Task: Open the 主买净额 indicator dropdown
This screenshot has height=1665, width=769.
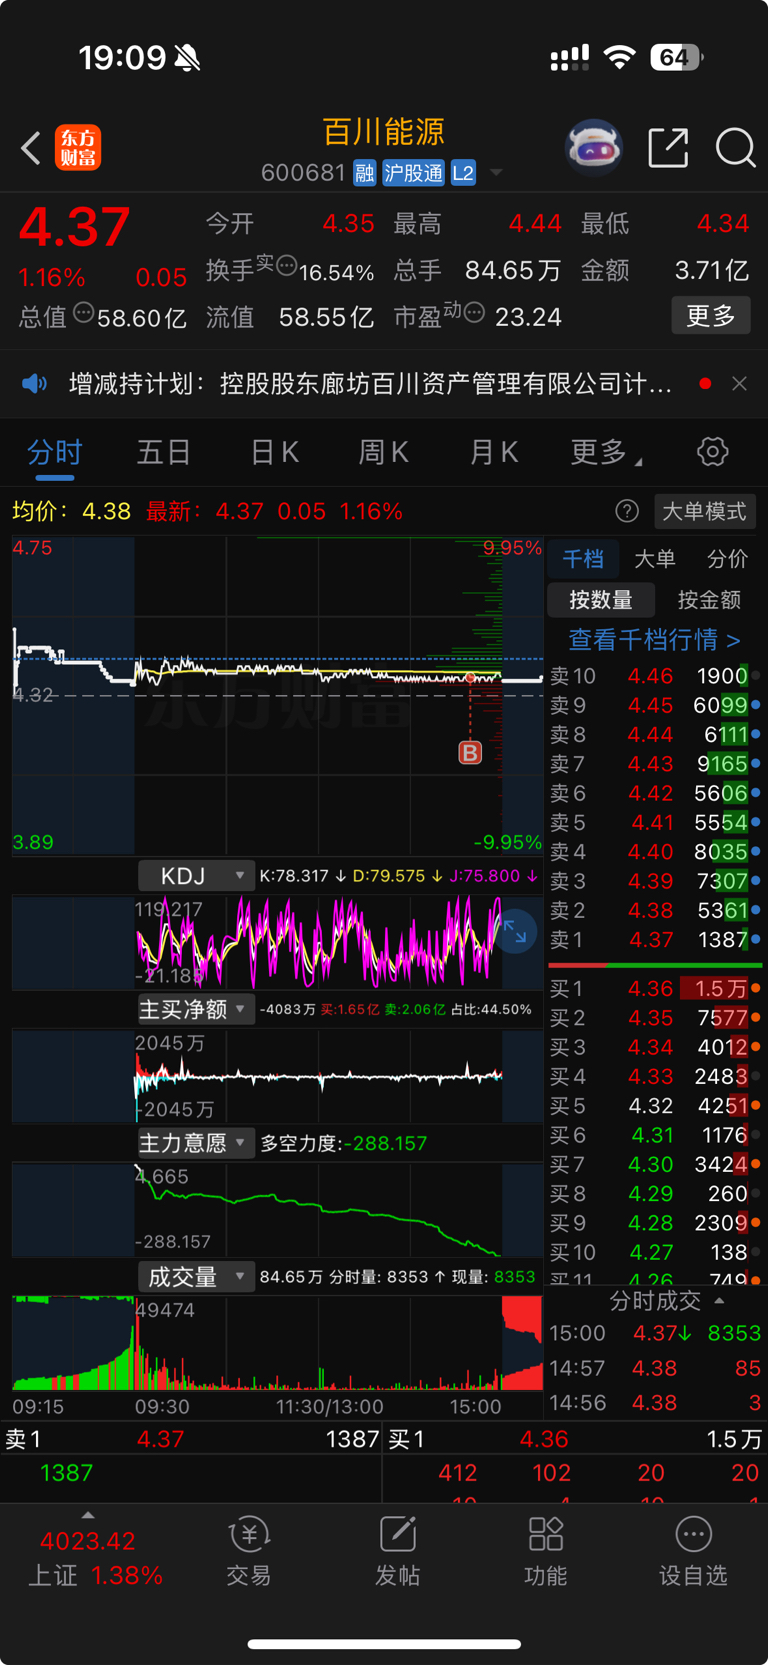Action: (x=196, y=1010)
